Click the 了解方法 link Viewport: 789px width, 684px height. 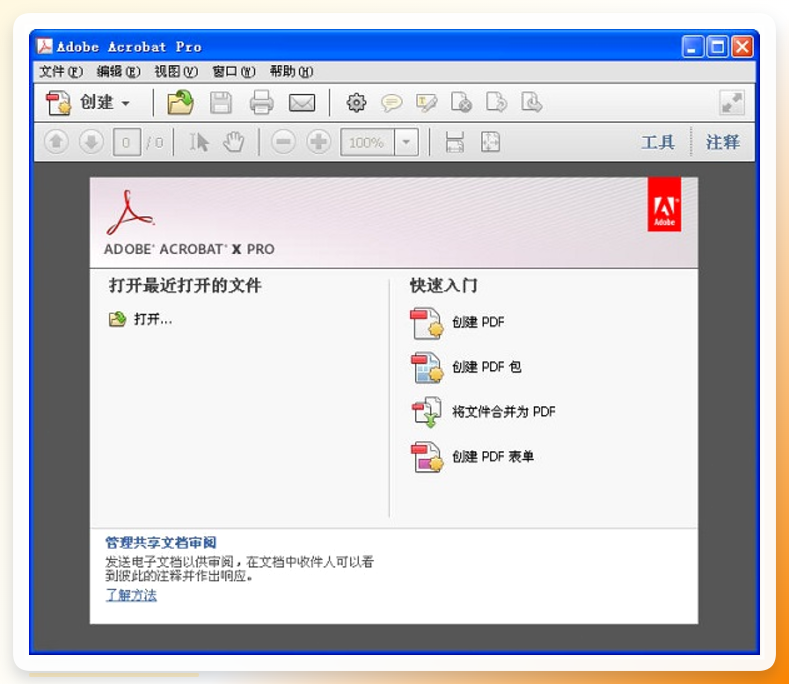(x=131, y=595)
